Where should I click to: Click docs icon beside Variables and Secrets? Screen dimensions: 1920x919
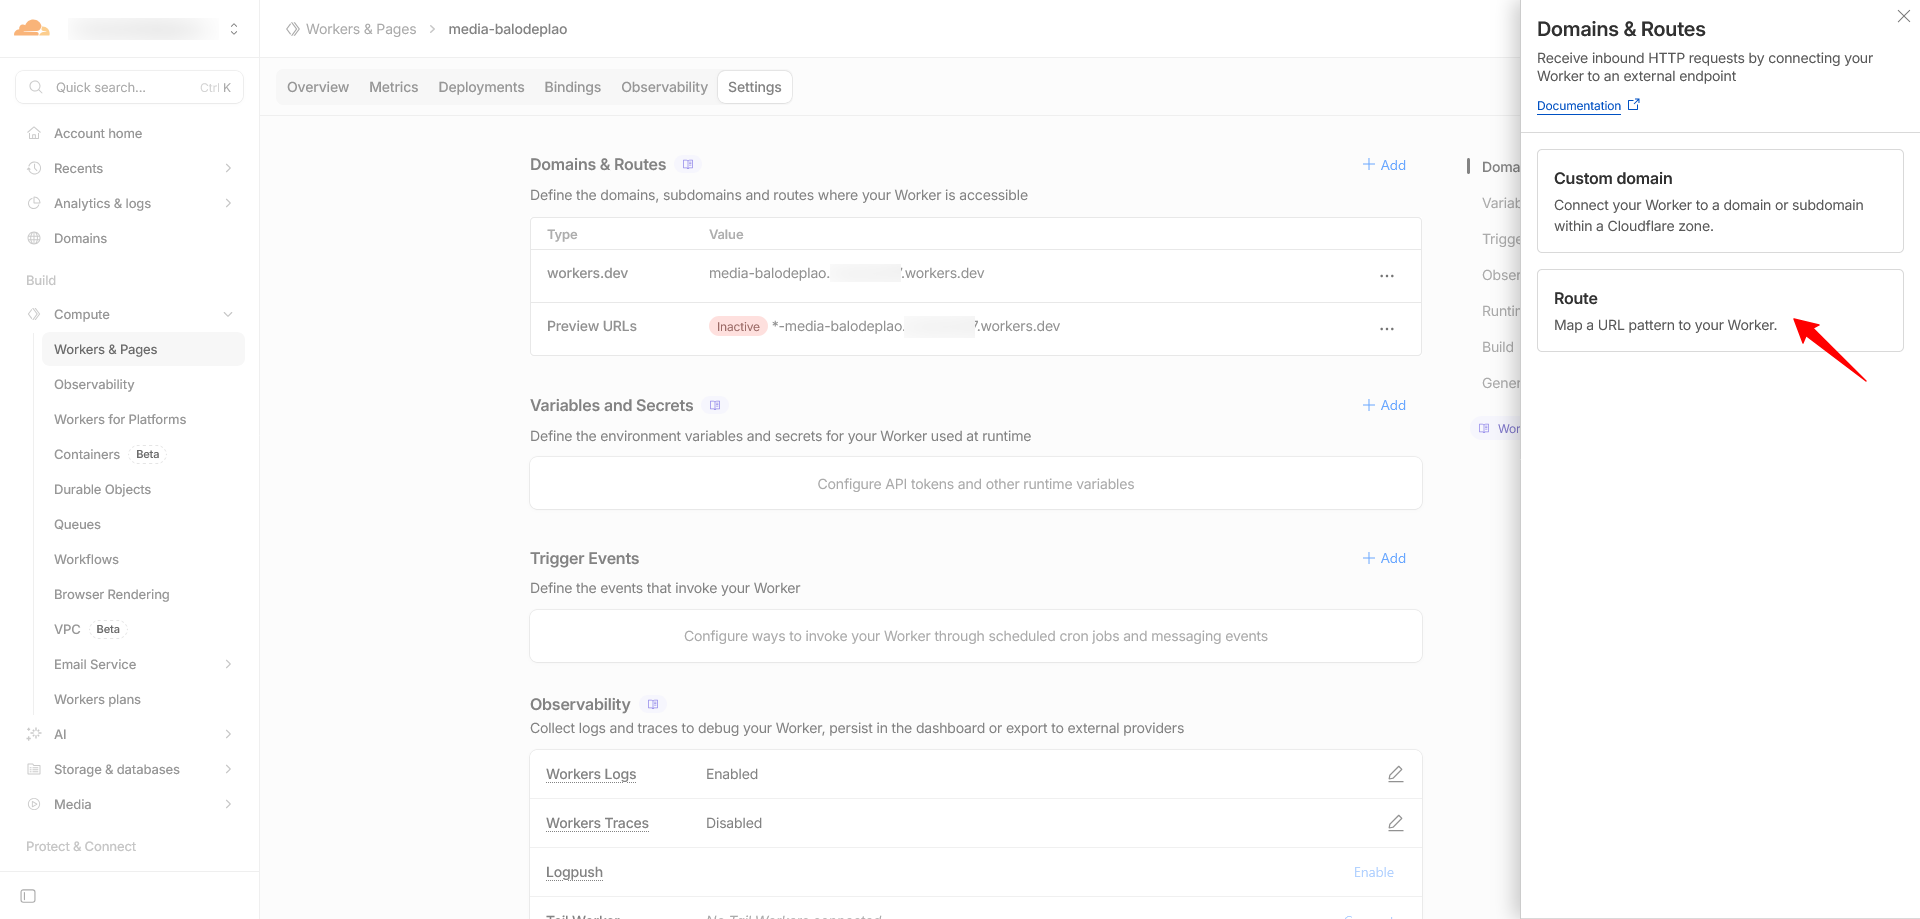tap(714, 405)
